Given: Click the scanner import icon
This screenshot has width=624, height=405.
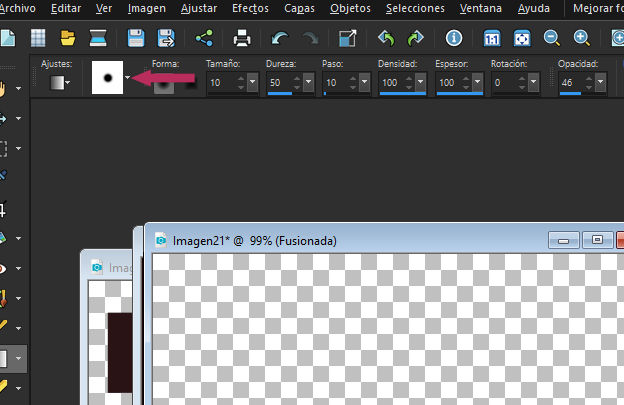Looking at the screenshot, I should (98, 38).
